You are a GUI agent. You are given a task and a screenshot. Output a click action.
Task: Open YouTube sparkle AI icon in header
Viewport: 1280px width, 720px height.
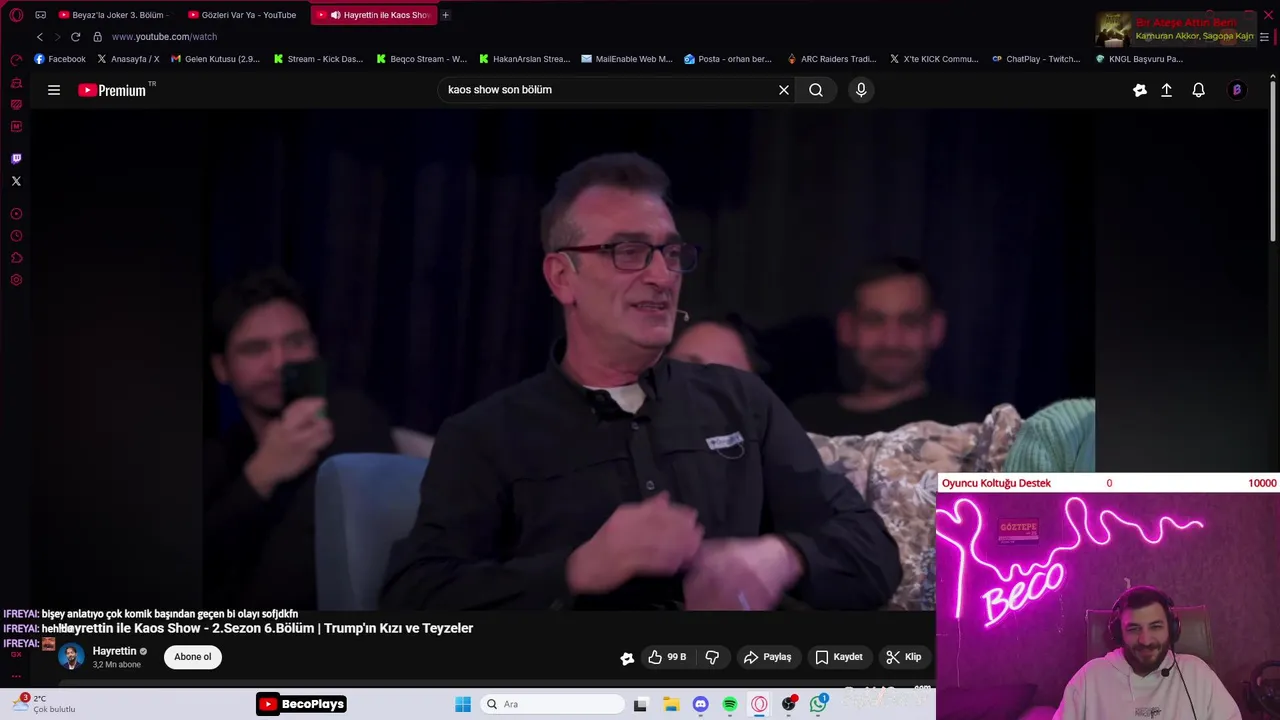(1139, 90)
